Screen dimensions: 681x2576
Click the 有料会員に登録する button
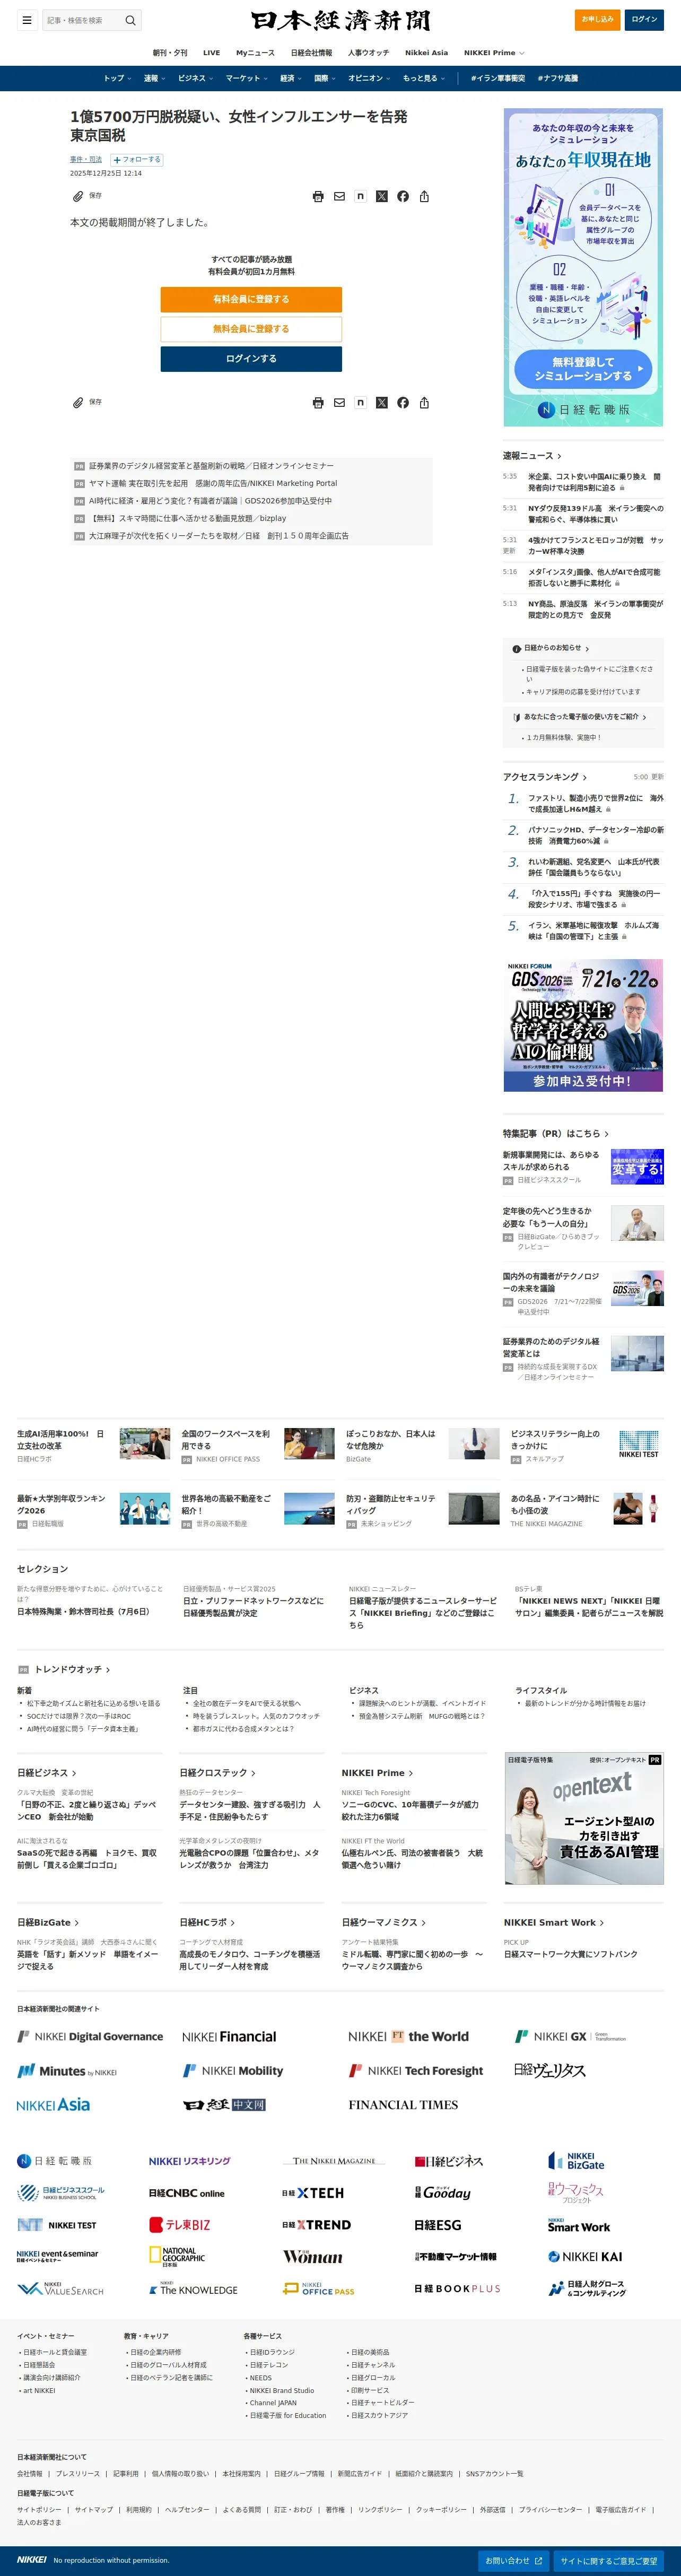(x=251, y=299)
